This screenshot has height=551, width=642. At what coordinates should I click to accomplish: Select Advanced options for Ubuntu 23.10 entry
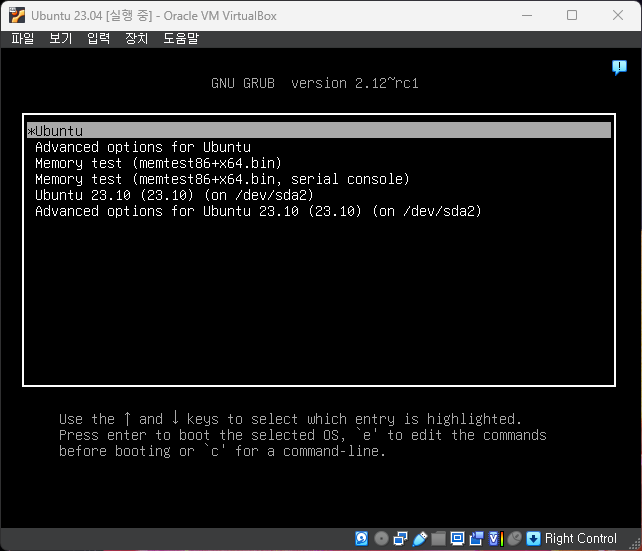(x=258, y=211)
